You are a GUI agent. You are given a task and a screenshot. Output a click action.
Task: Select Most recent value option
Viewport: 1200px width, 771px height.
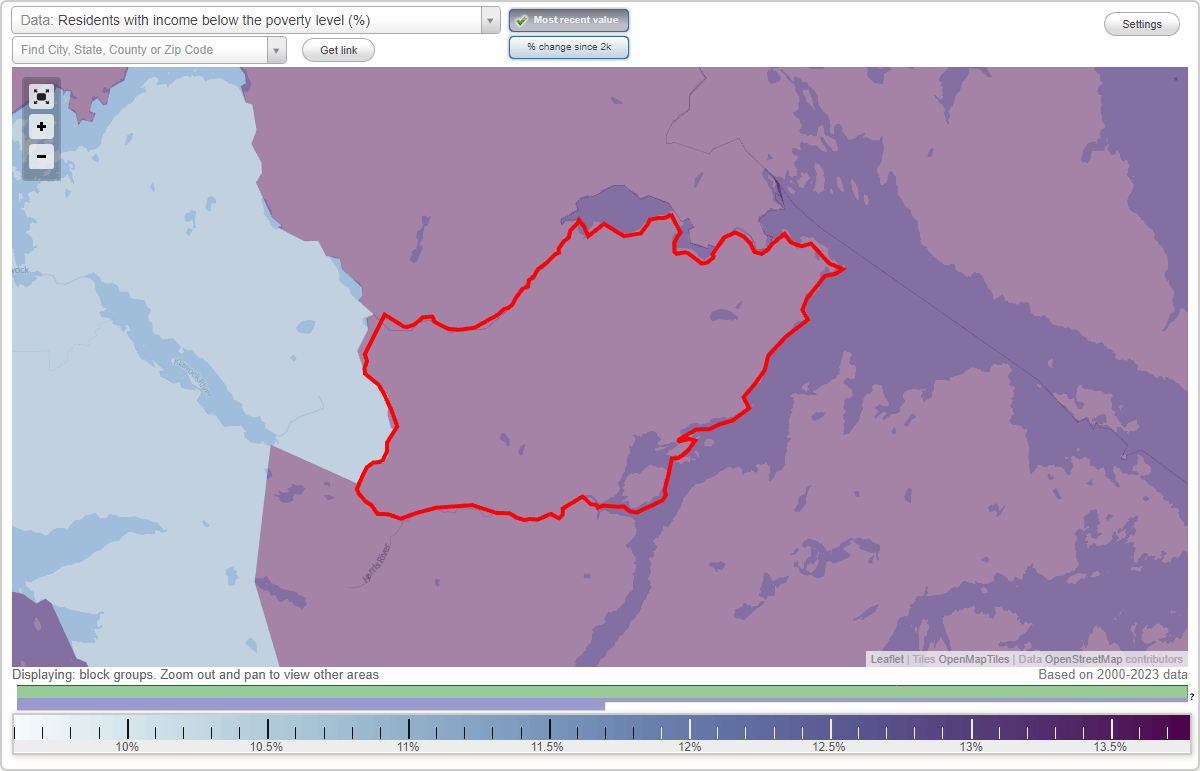click(x=569, y=20)
